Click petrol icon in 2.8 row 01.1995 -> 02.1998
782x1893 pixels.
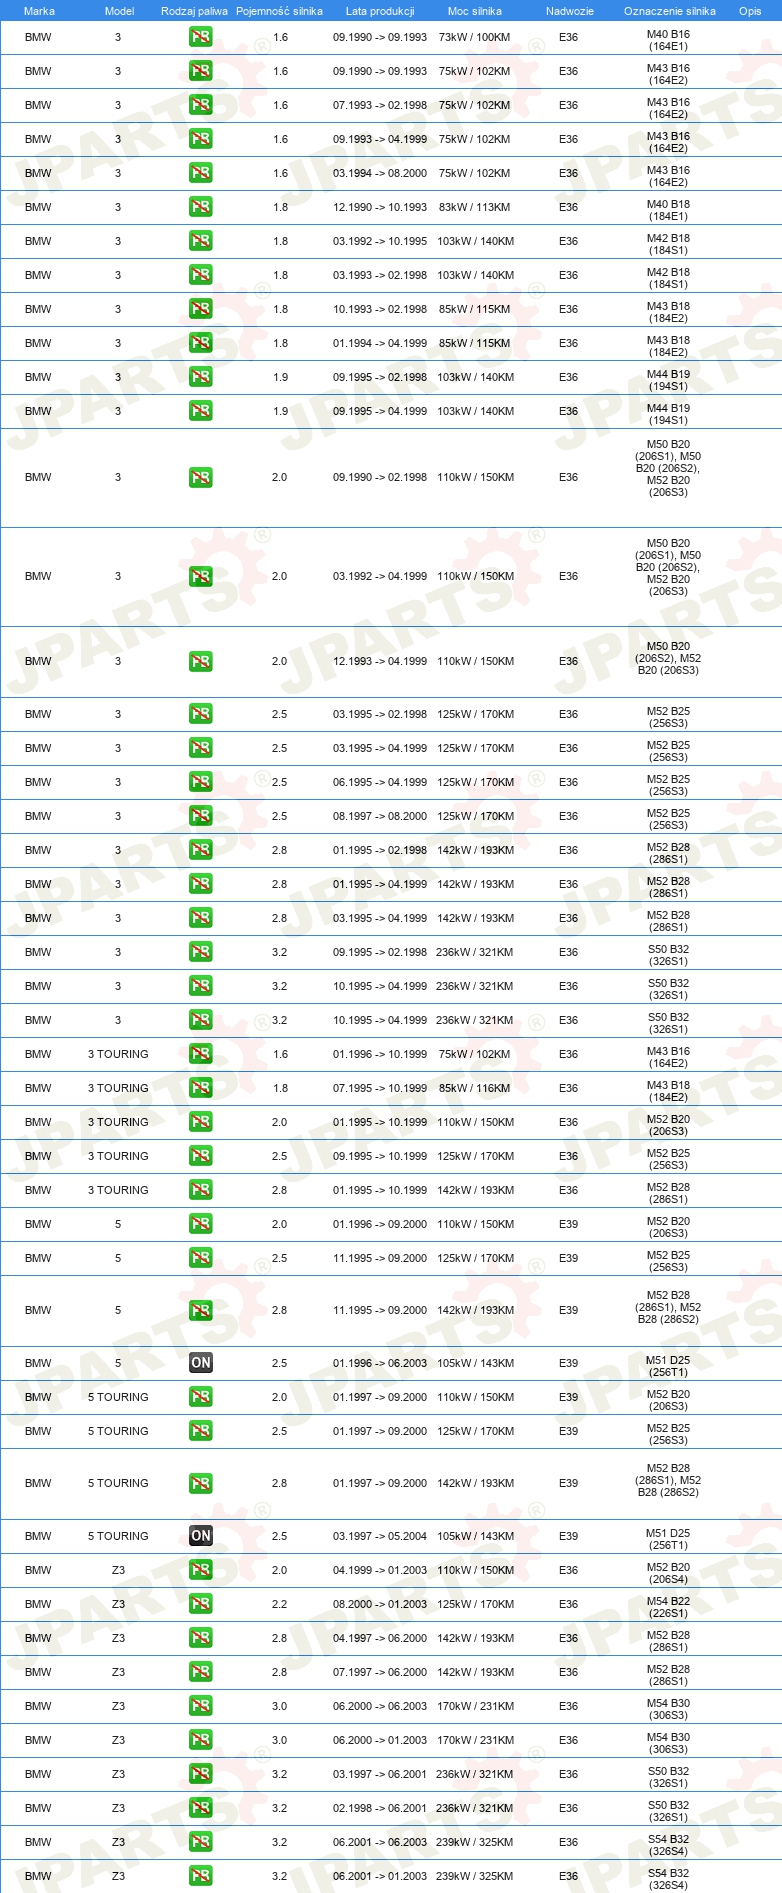tap(200, 851)
